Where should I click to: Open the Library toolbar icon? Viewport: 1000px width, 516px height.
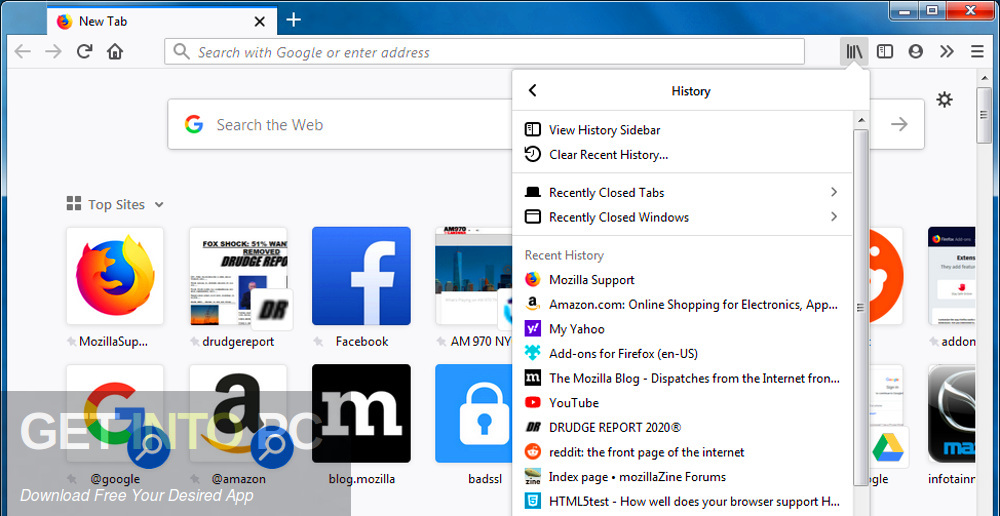point(854,52)
